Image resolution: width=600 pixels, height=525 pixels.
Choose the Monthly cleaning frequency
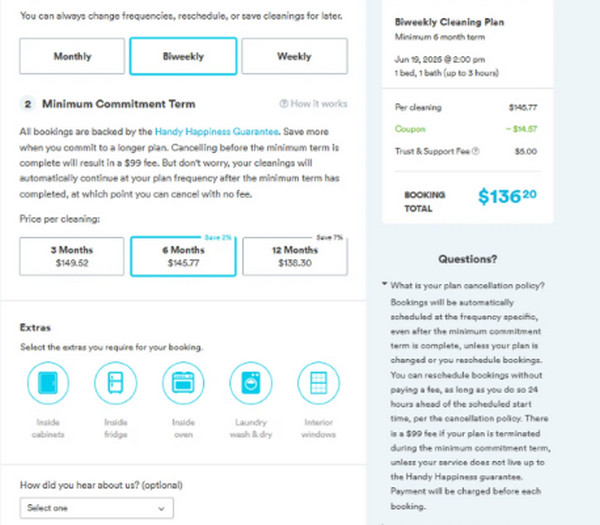(x=72, y=57)
